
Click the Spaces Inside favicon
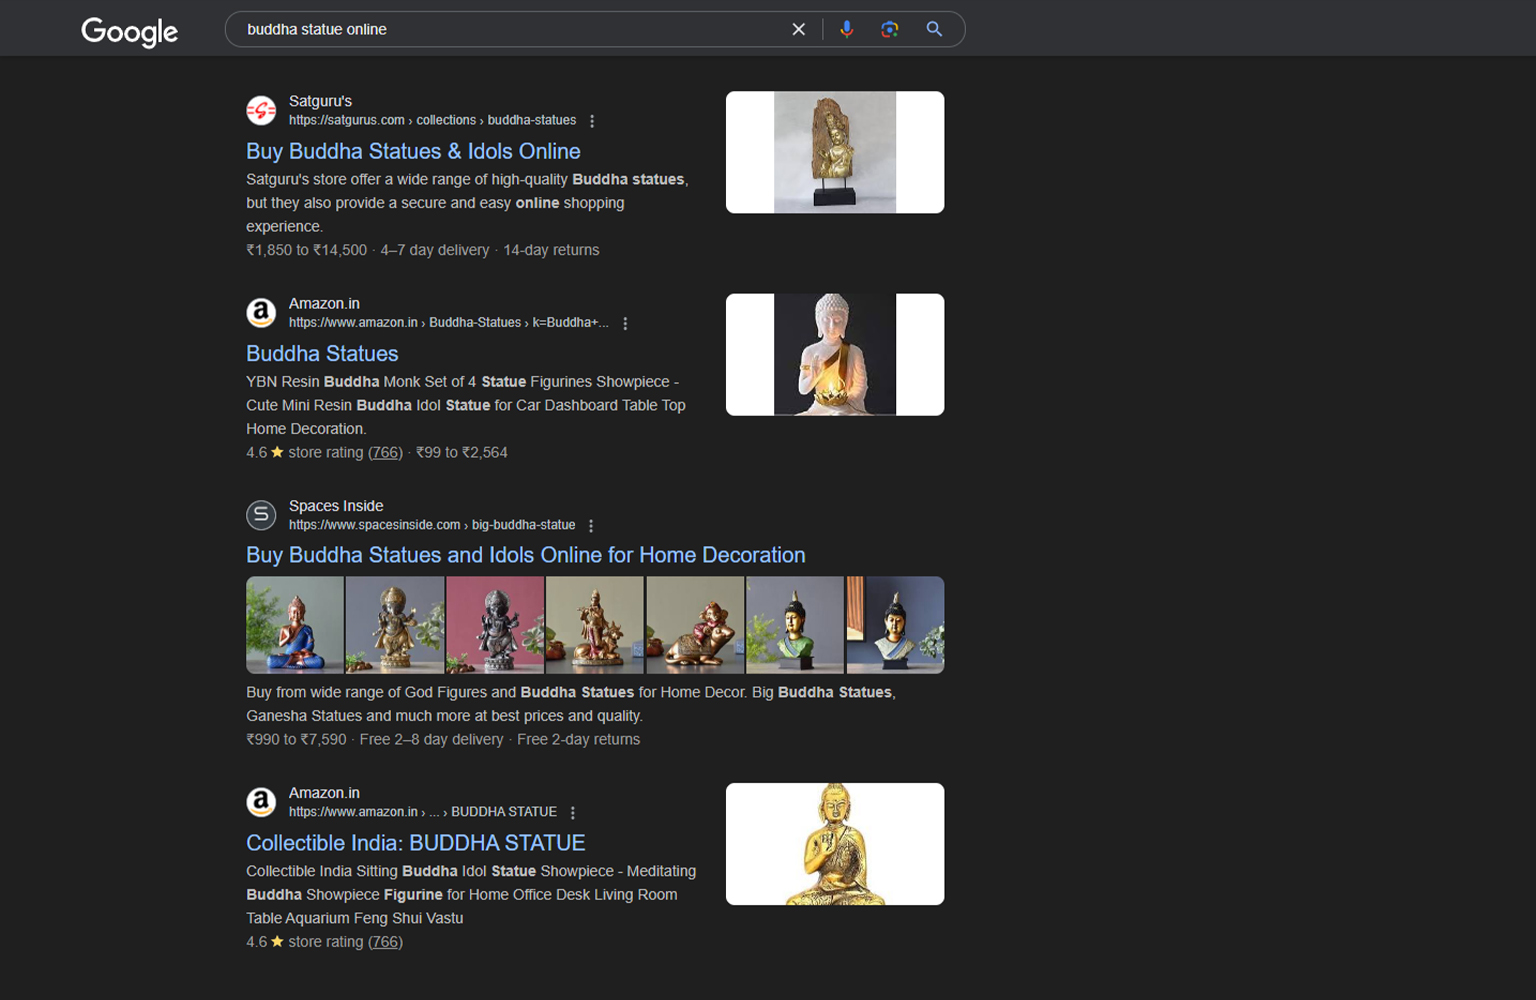(x=261, y=515)
